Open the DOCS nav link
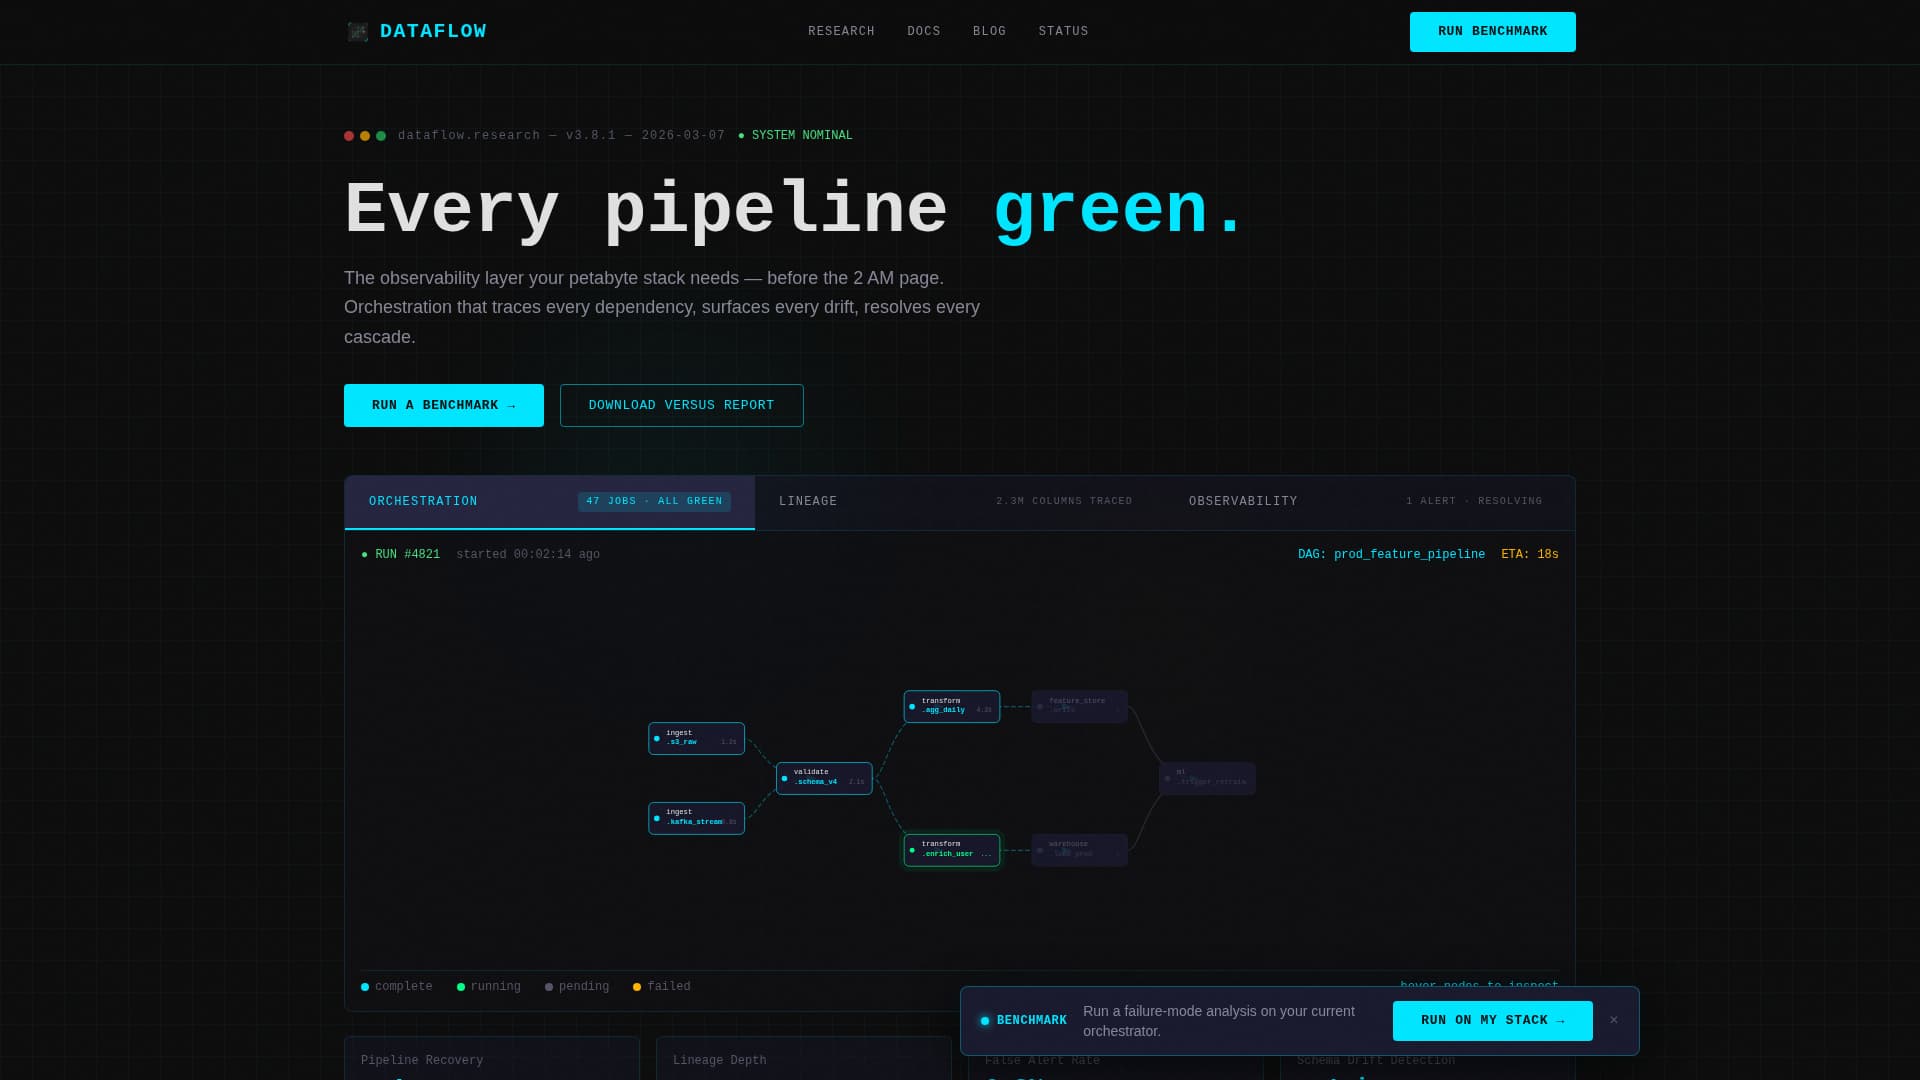The image size is (1920, 1080). (x=923, y=32)
